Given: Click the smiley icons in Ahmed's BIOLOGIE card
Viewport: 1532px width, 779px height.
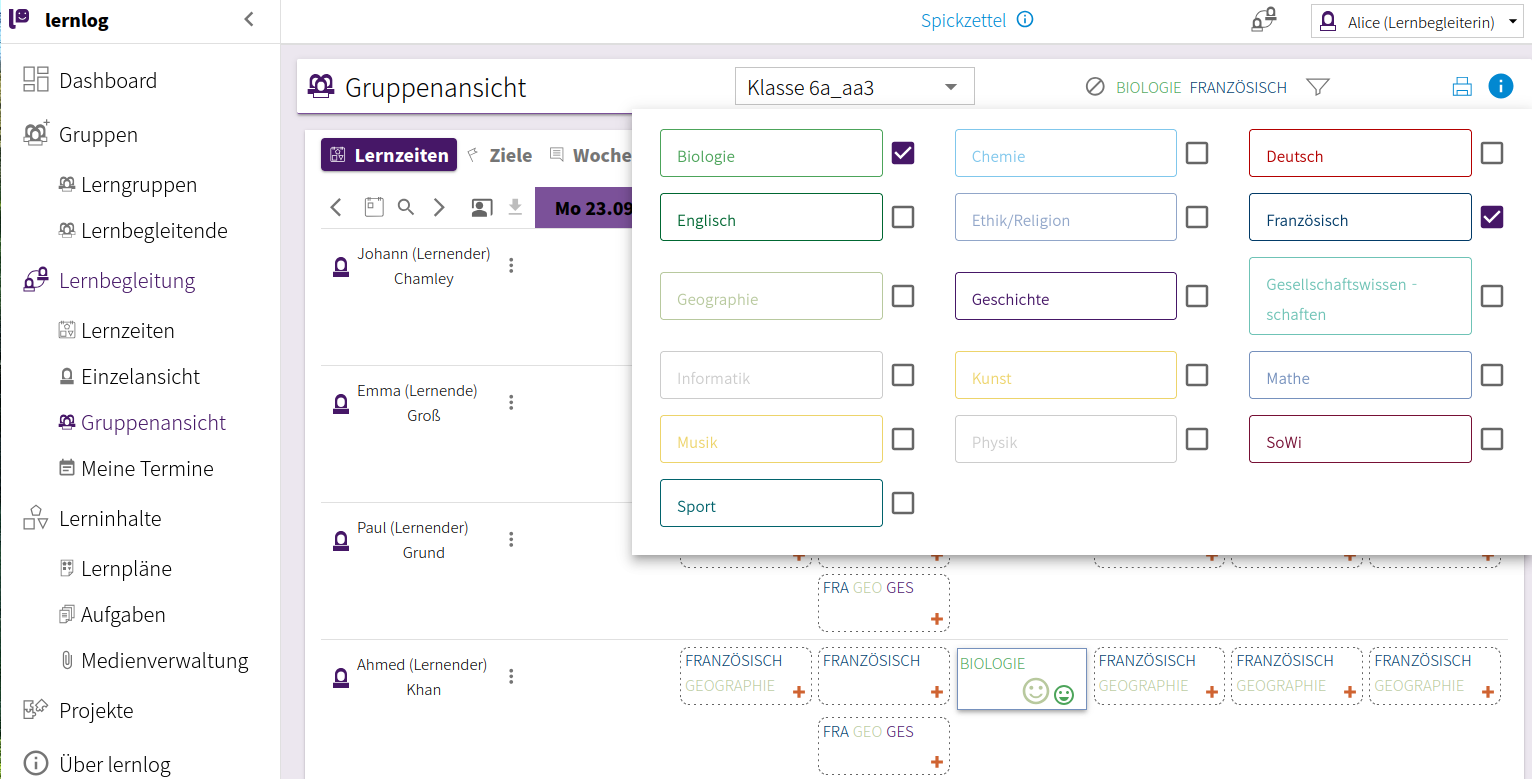Looking at the screenshot, I should [1048, 692].
